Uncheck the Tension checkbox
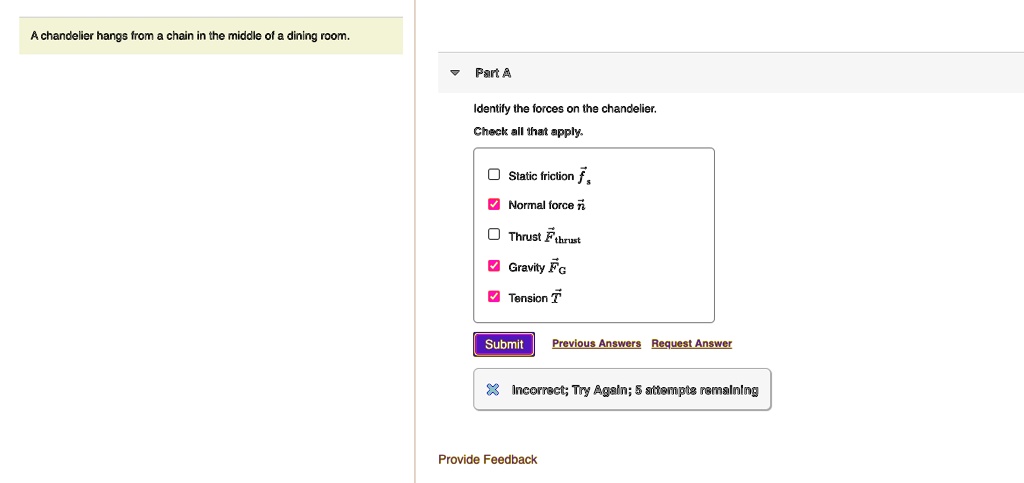Screen dimensions: 1024x483 tap(494, 296)
